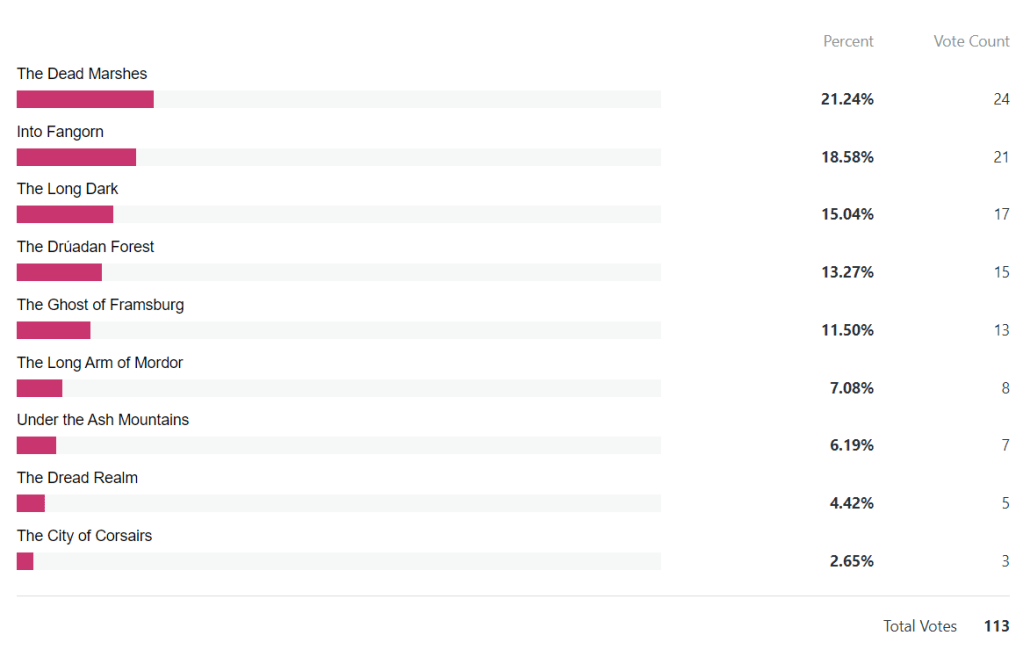Click the 21.24% percentage value
The height and width of the screenshot is (657, 1023).
(847, 99)
